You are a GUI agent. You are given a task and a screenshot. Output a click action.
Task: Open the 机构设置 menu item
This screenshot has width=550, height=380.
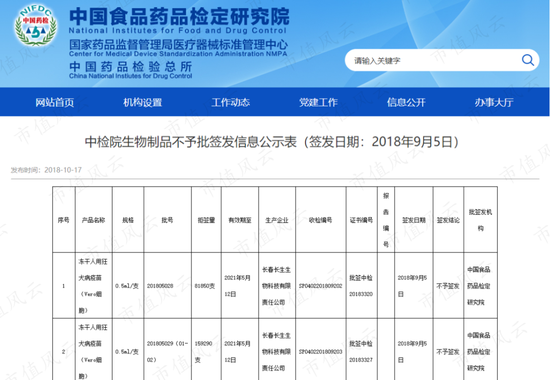pos(142,102)
